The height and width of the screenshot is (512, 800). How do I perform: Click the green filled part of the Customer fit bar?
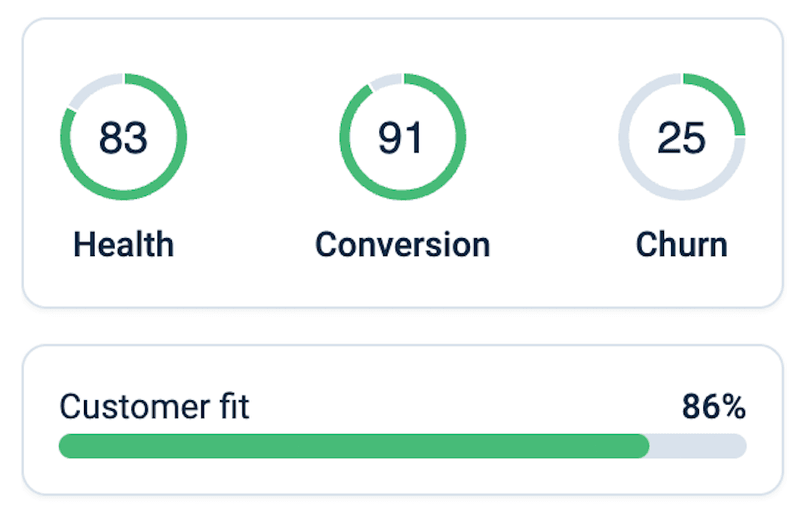350,446
